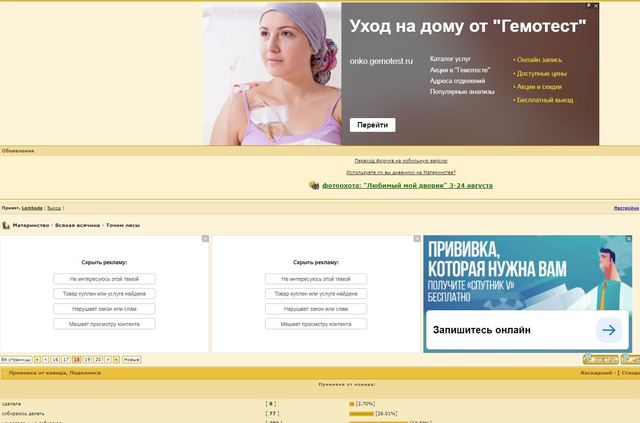Click the Новые pagination button
Image resolution: width=640 pixels, height=423 pixels.
tap(131, 360)
